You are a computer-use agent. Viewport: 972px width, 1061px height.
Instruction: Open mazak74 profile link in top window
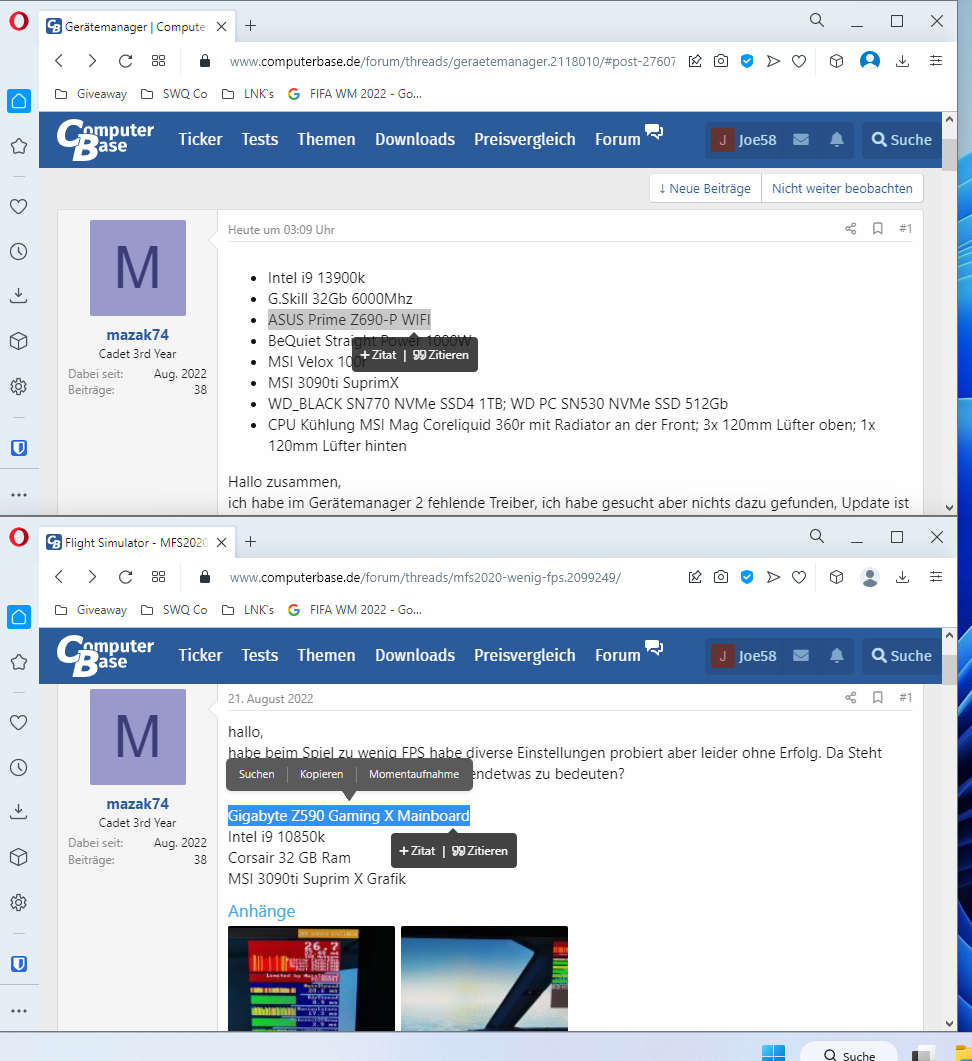click(137, 335)
